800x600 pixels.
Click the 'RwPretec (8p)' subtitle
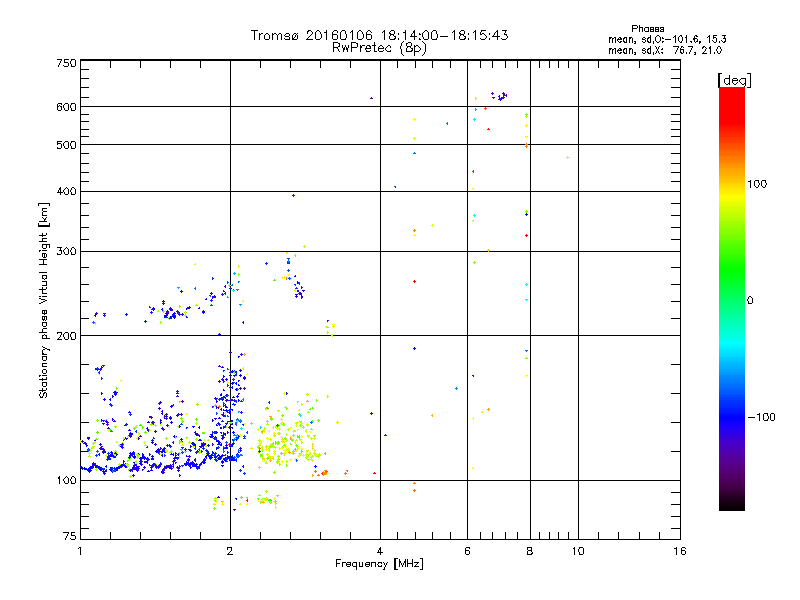pos(379,48)
